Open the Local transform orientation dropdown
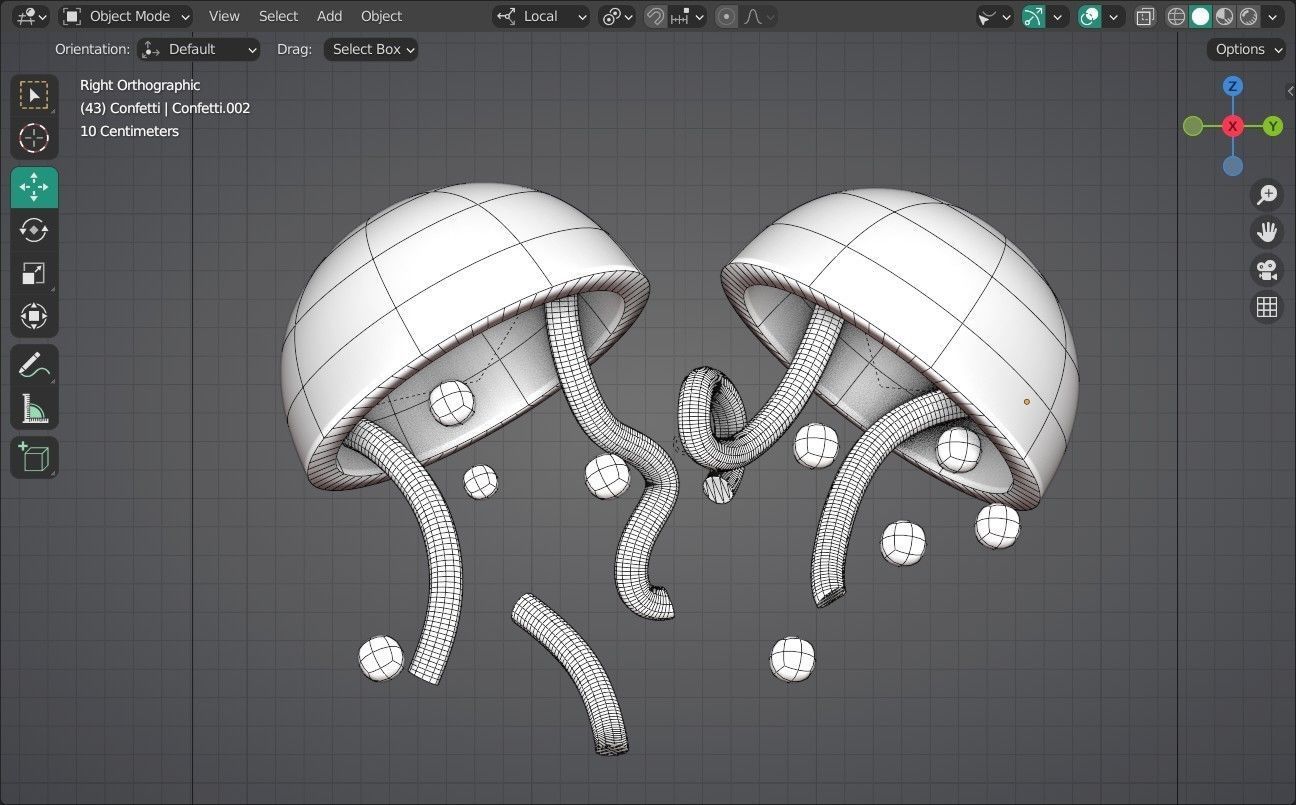This screenshot has width=1296, height=805. tap(540, 16)
